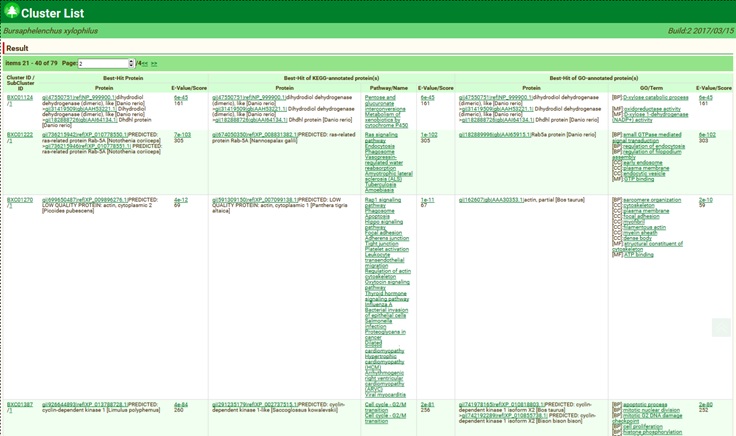Screen dimensions: 736x436
Task: Open cluster BXC01124 link
Action: [20, 98]
